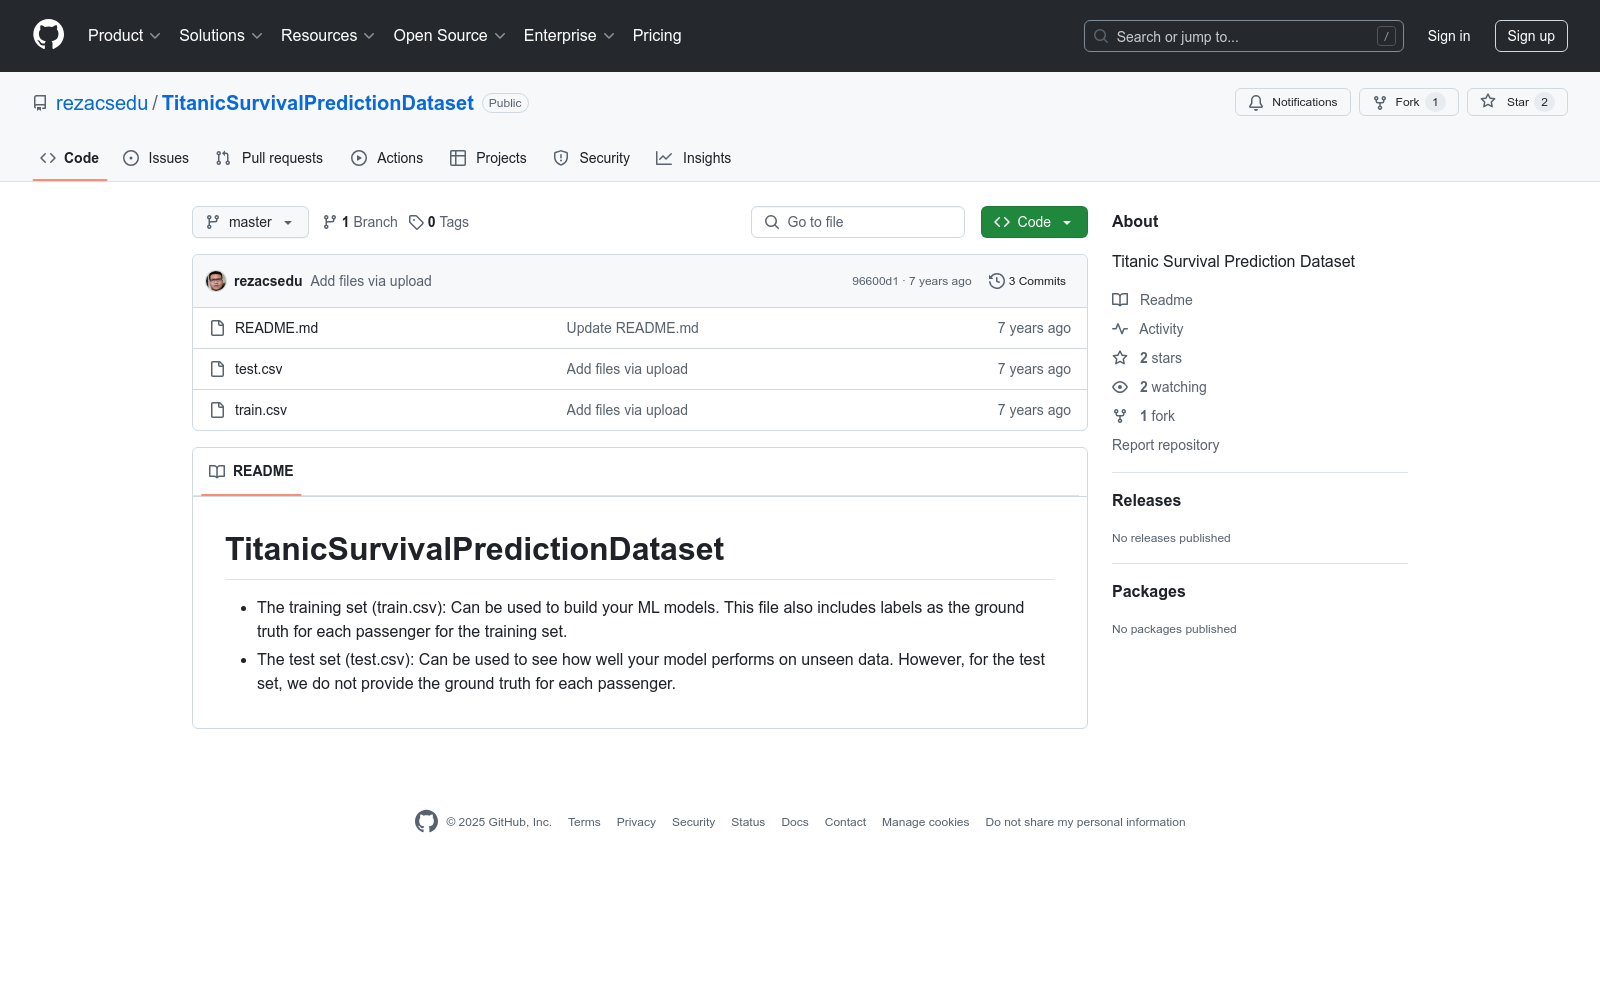Click the Go to file search box
The image size is (1600, 1000).
(858, 222)
